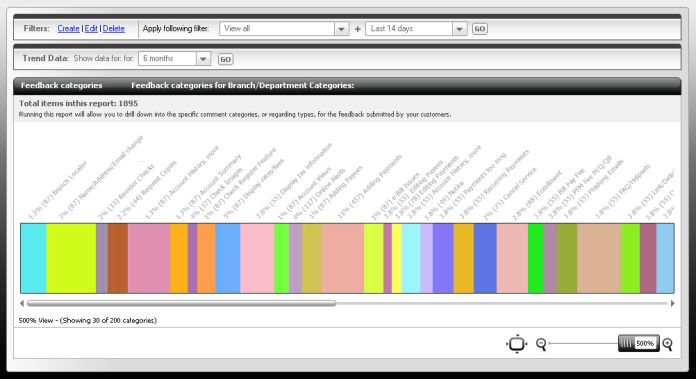The width and height of the screenshot is (696, 379).
Task: Click the horizontal chart scrollbar thumb
Action: pyautogui.click(x=182, y=303)
